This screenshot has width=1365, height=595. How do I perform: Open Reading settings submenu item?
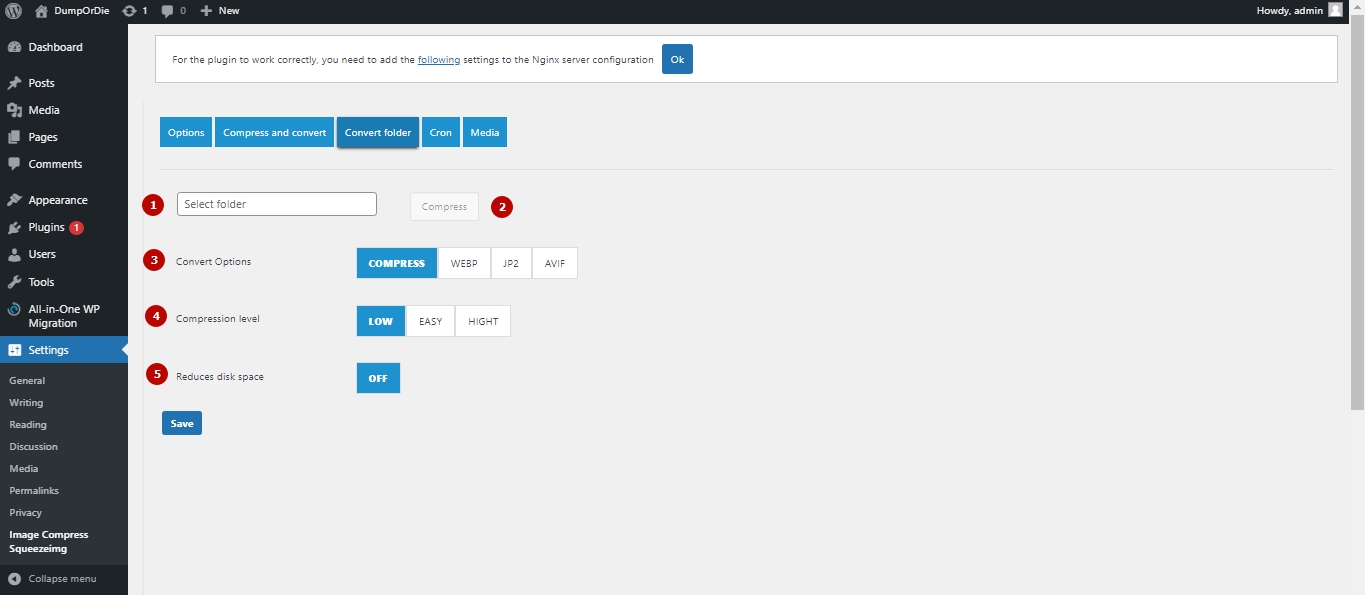point(28,424)
